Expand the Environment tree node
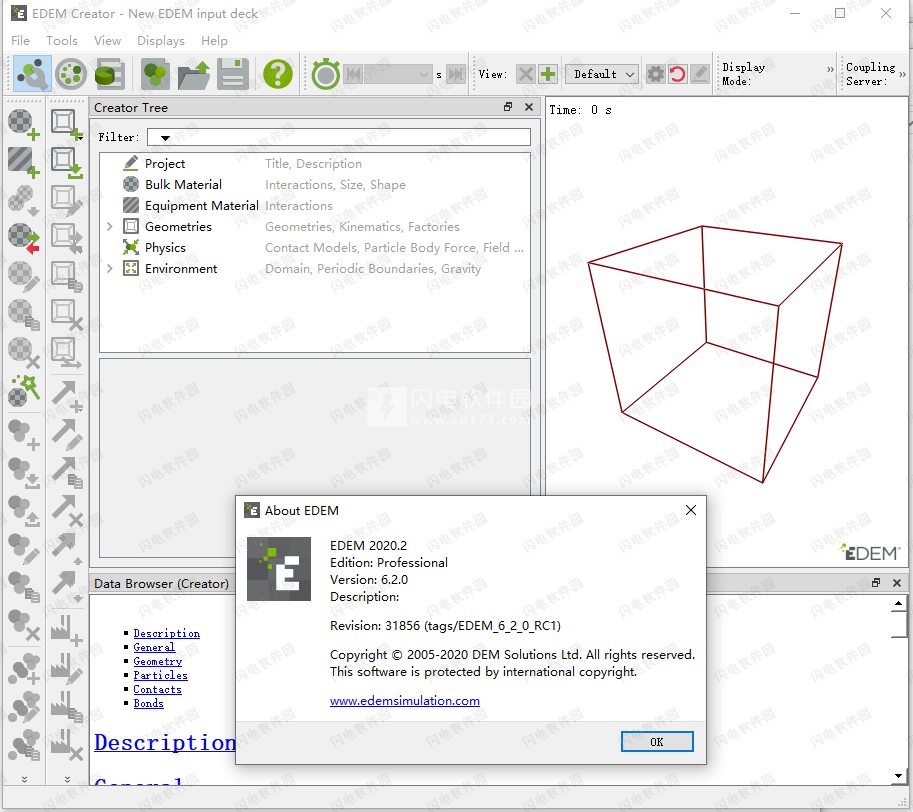 click(x=109, y=268)
